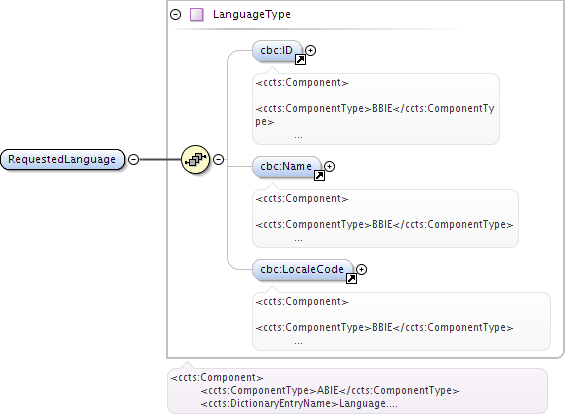Click the yellow sequence compositor icon

pyautogui.click(x=195, y=159)
